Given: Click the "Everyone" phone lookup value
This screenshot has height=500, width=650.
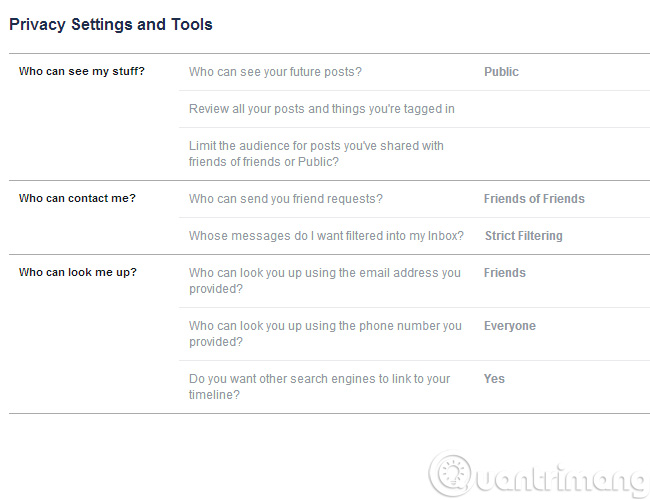Looking at the screenshot, I should pyautogui.click(x=510, y=326).
